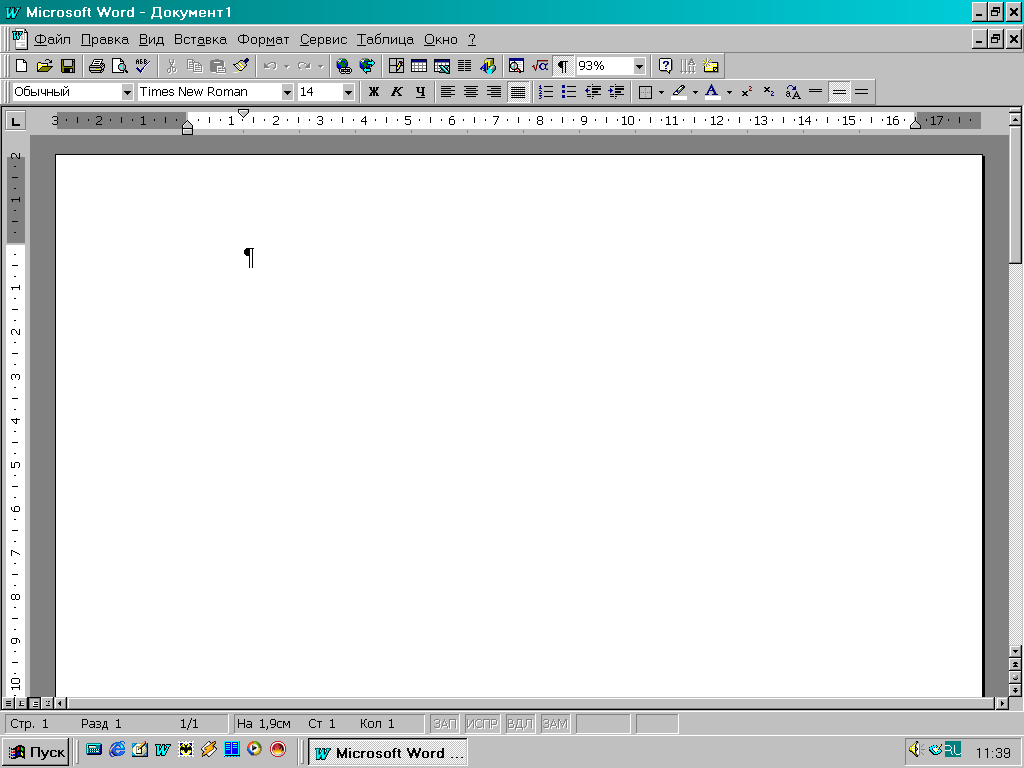Toggle italic (К) formatting

396,92
